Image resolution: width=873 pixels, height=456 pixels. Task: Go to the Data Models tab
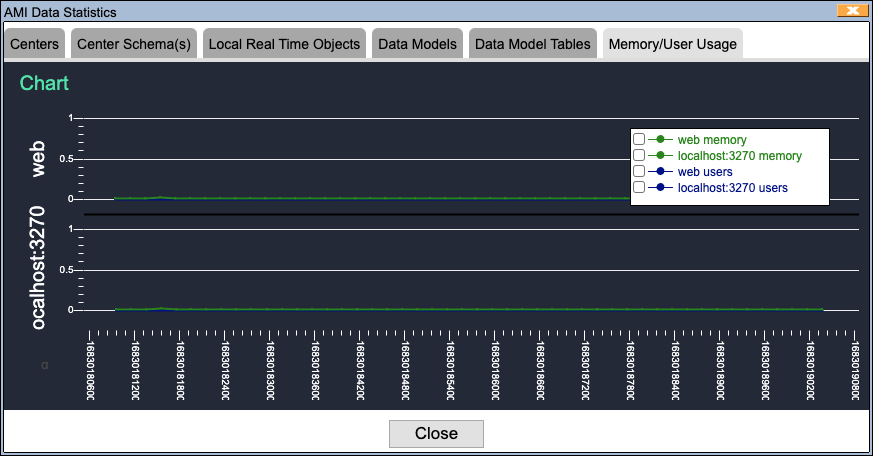tap(417, 44)
